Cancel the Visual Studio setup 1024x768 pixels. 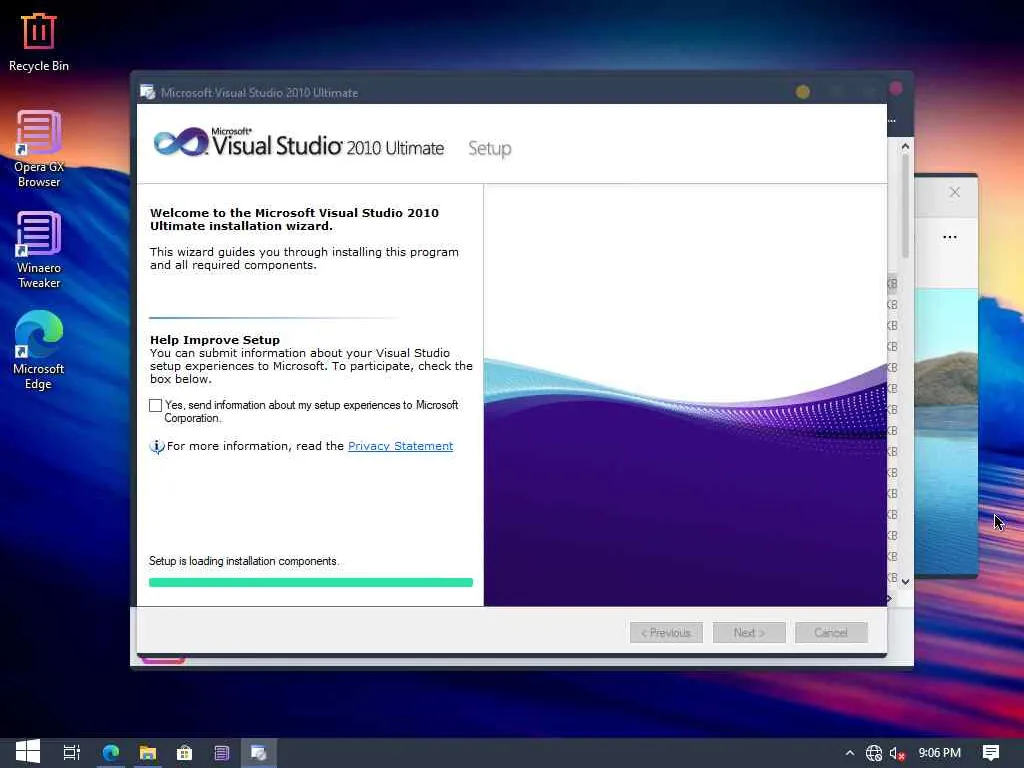[x=831, y=632]
